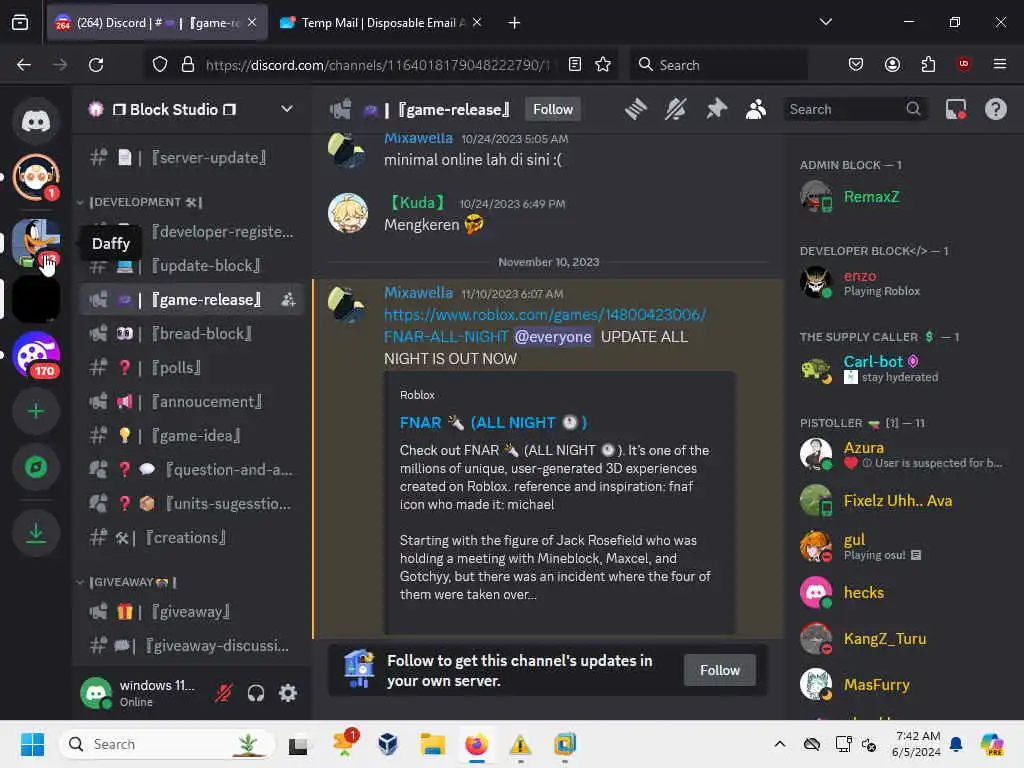Open the Threads icon in channel header

pos(635,110)
